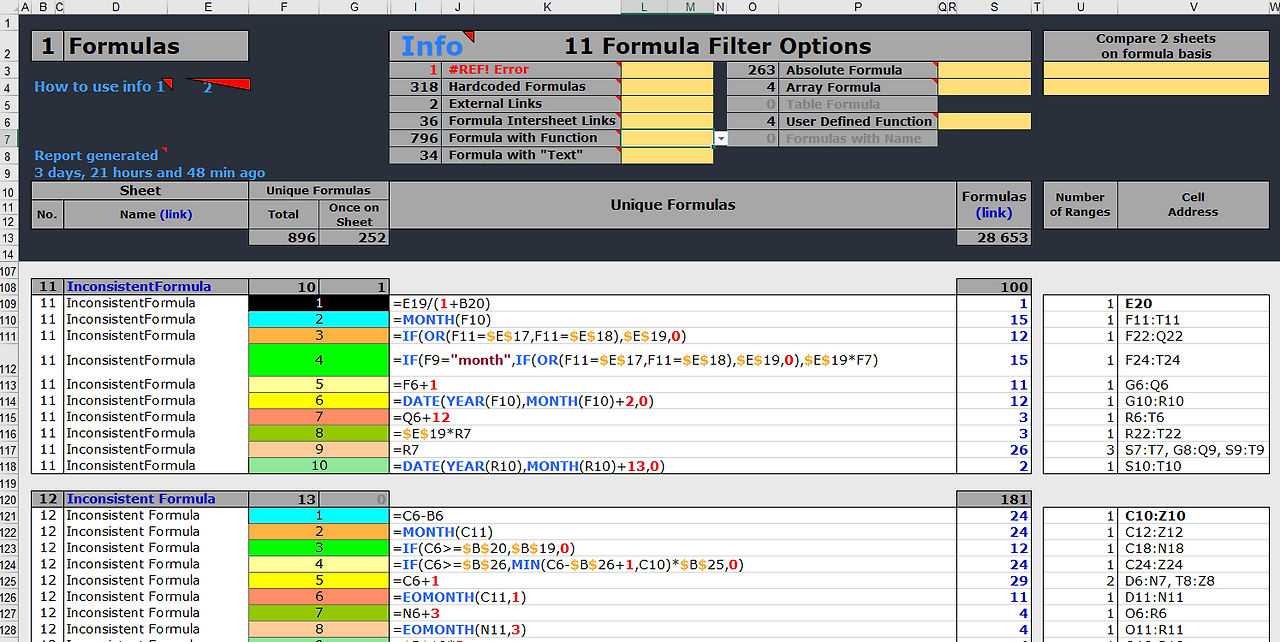Click the 'Name (link)' header cell
The image size is (1280, 642).
pos(156,214)
